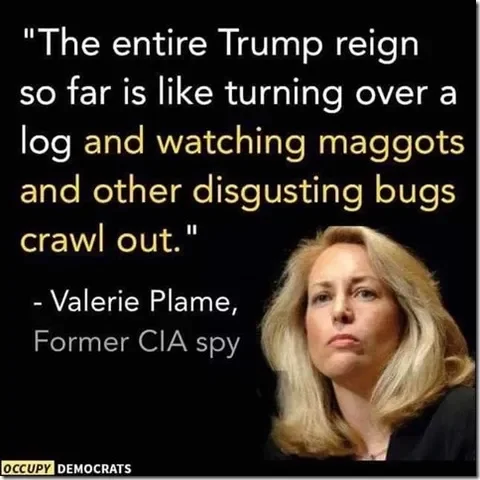Click the Former CIA spy caption

click(137, 343)
